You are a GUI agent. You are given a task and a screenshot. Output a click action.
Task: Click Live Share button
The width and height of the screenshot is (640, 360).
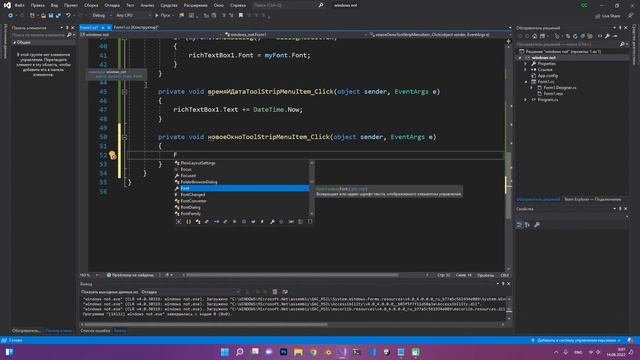[x=607, y=16]
